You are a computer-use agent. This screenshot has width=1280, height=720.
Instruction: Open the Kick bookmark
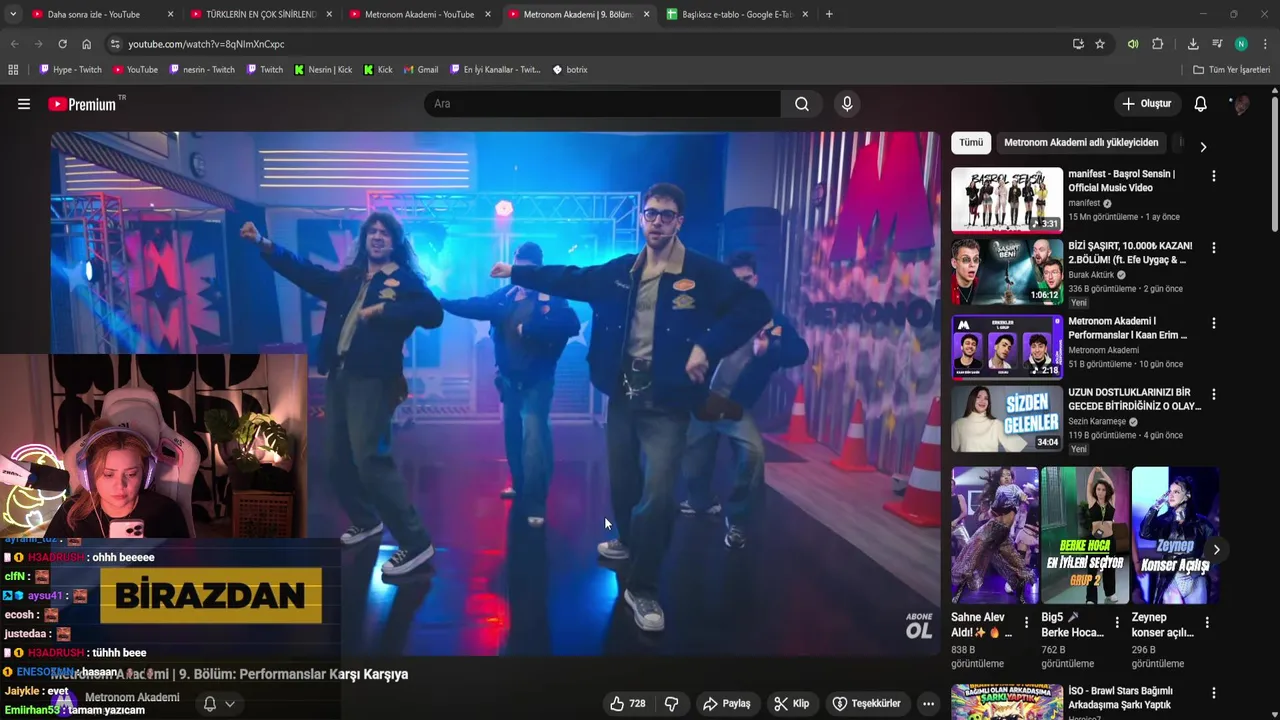coord(377,70)
